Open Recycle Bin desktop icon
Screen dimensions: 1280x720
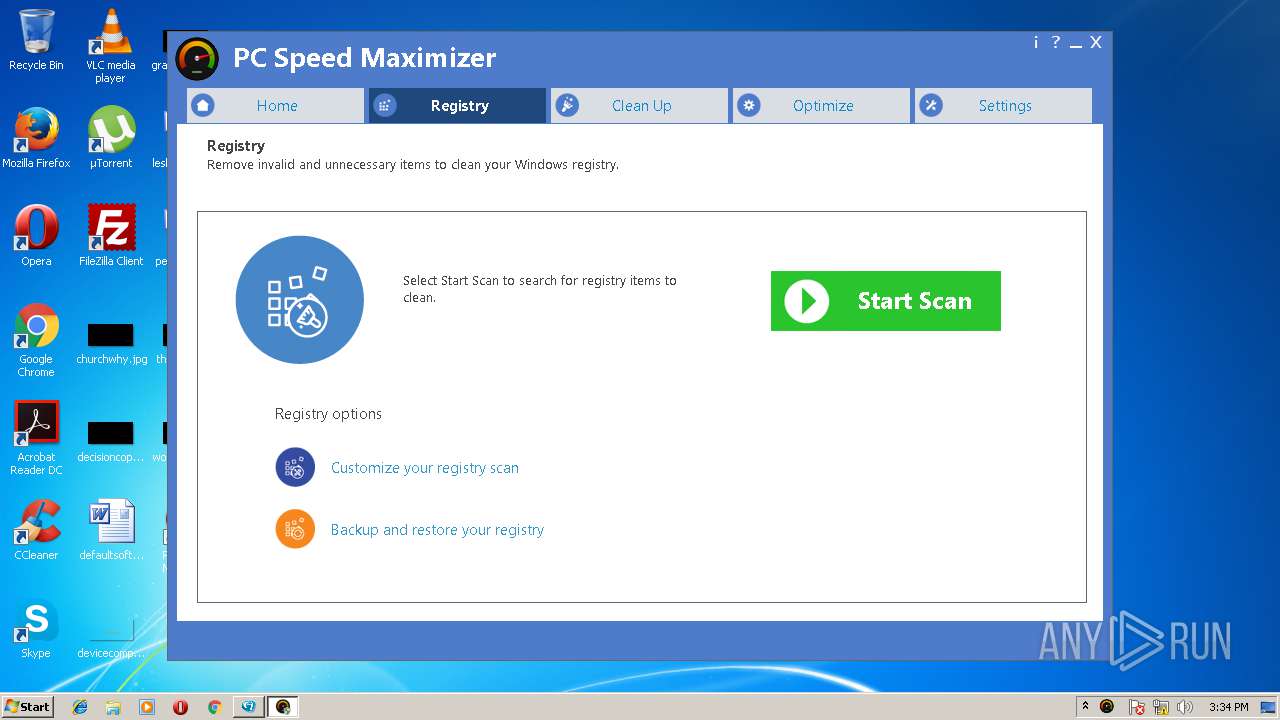(36, 40)
